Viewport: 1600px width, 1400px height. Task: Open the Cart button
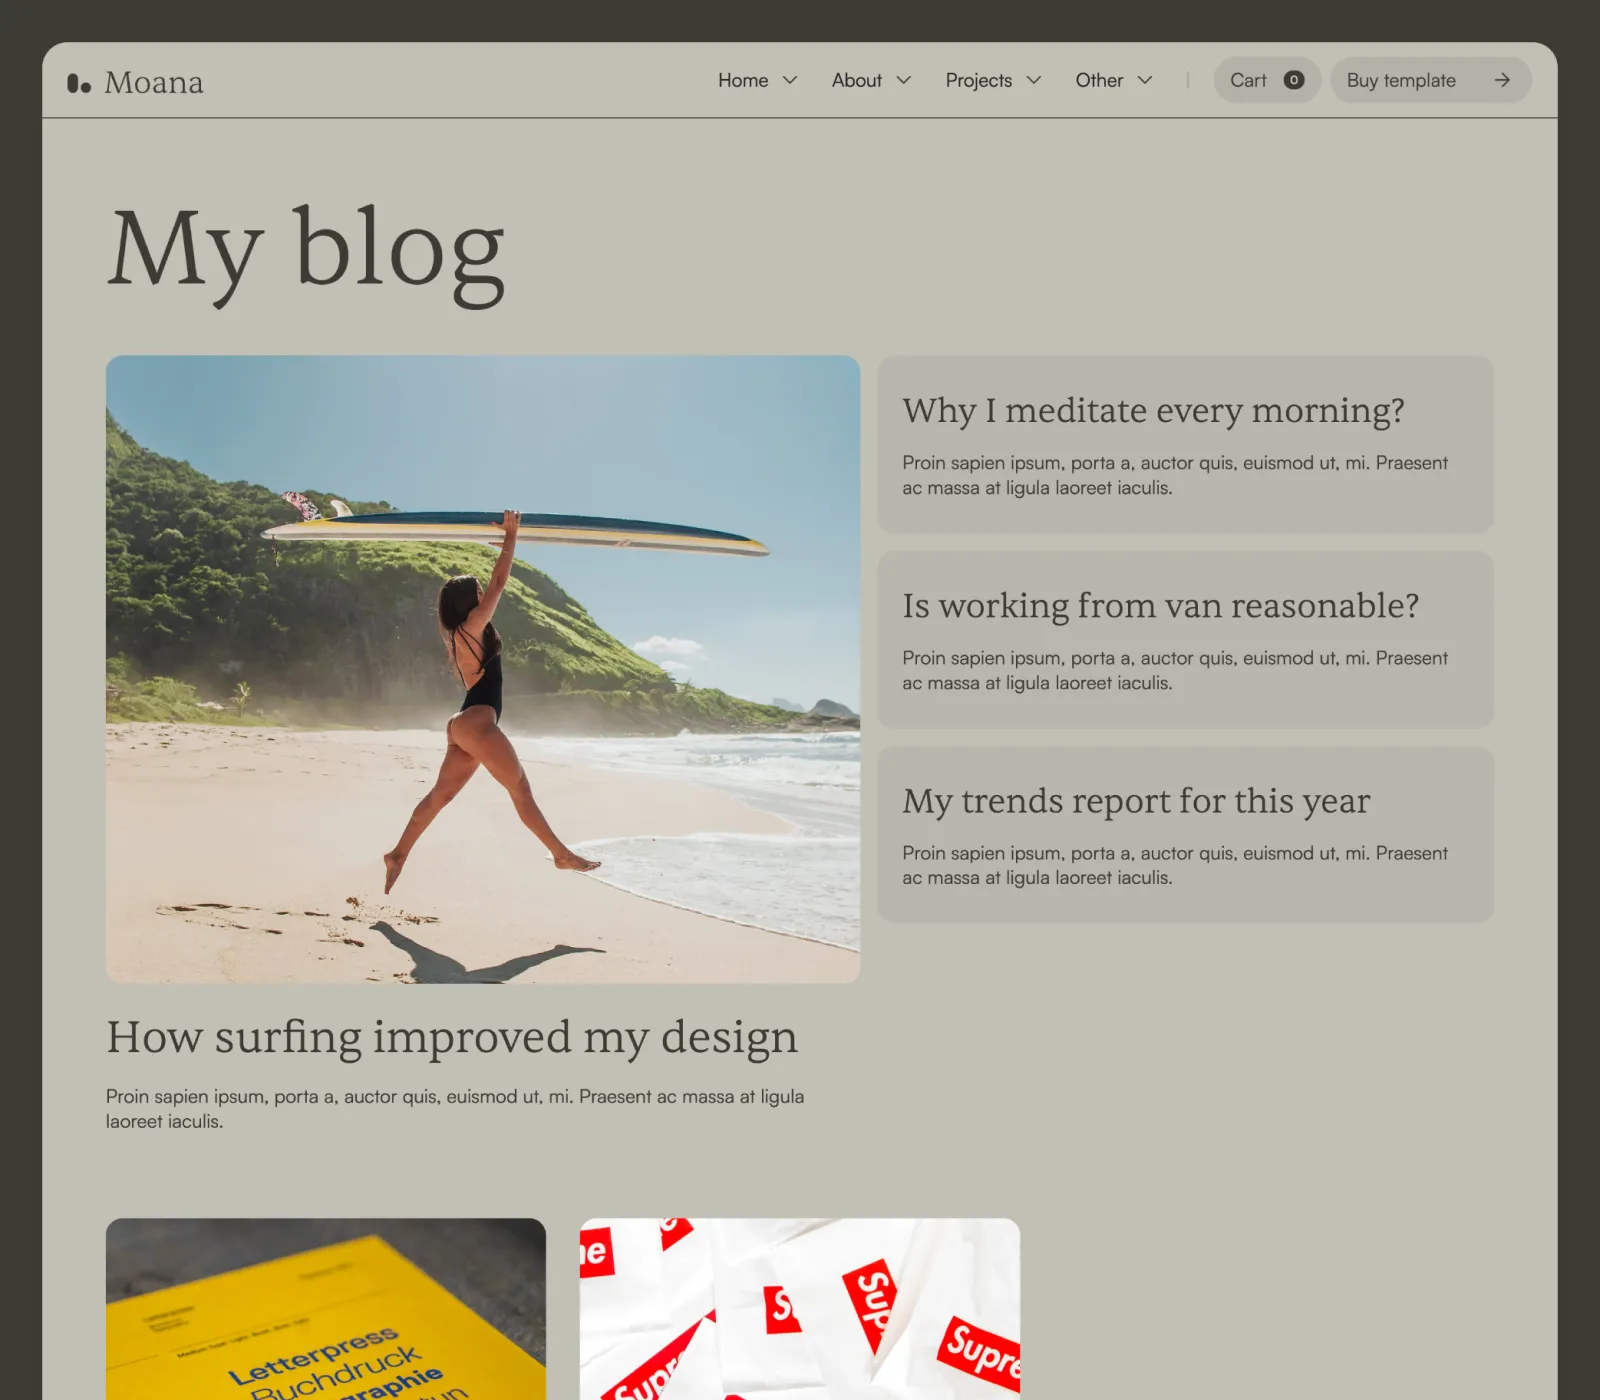tap(1267, 80)
